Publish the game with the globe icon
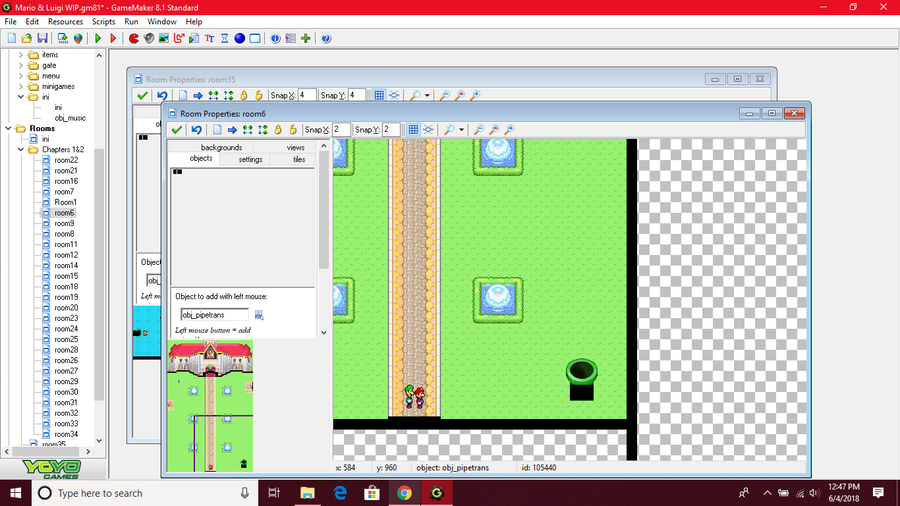This screenshot has width=900, height=506. click(77, 38)
